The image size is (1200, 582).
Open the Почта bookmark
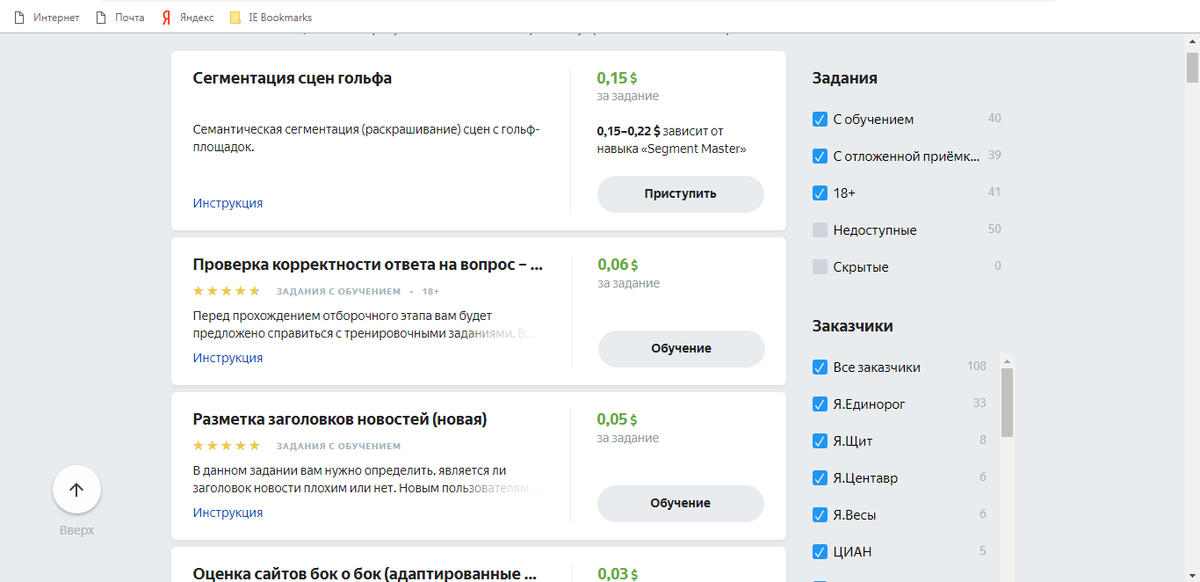[120, 18]
